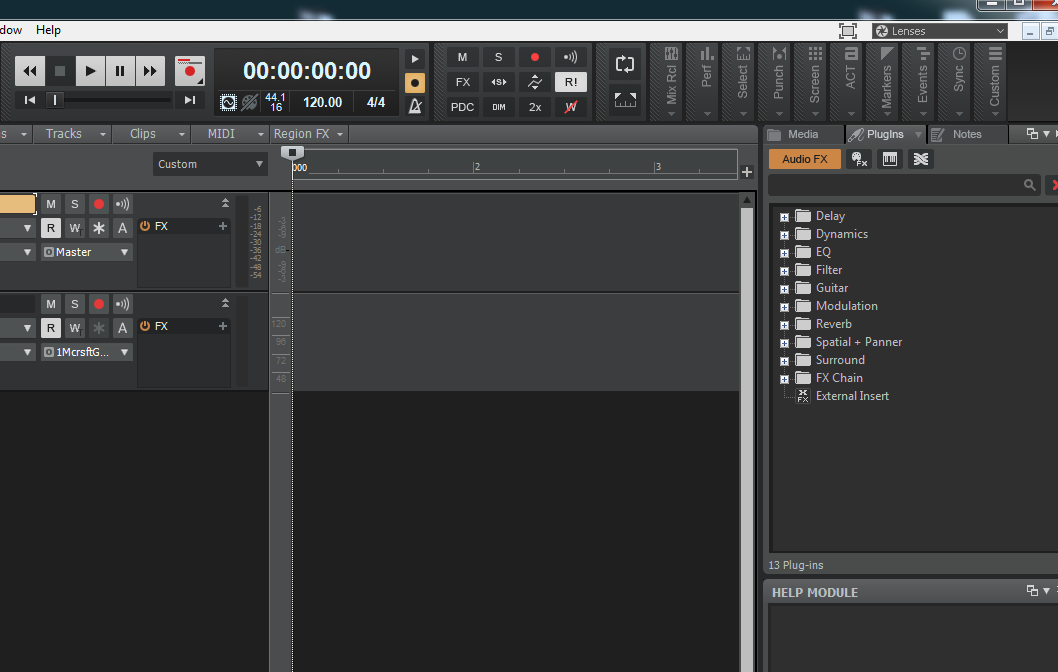Open the Lenses dropdown
This screenshot has width=1058, height=672.
pyautogui.click(x=939, y=31)
